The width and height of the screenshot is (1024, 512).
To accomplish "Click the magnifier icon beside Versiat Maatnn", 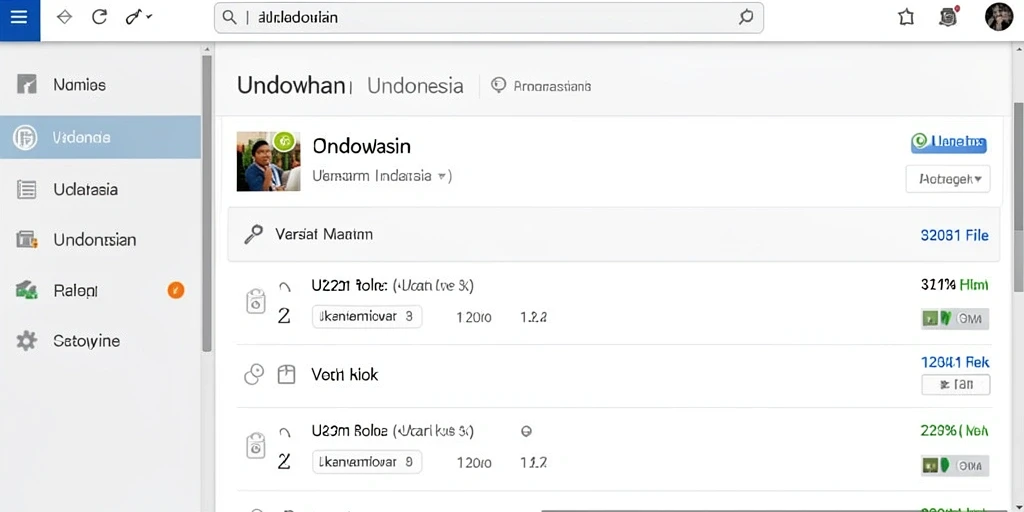I will pyautogui.click(x=253, y=234).
